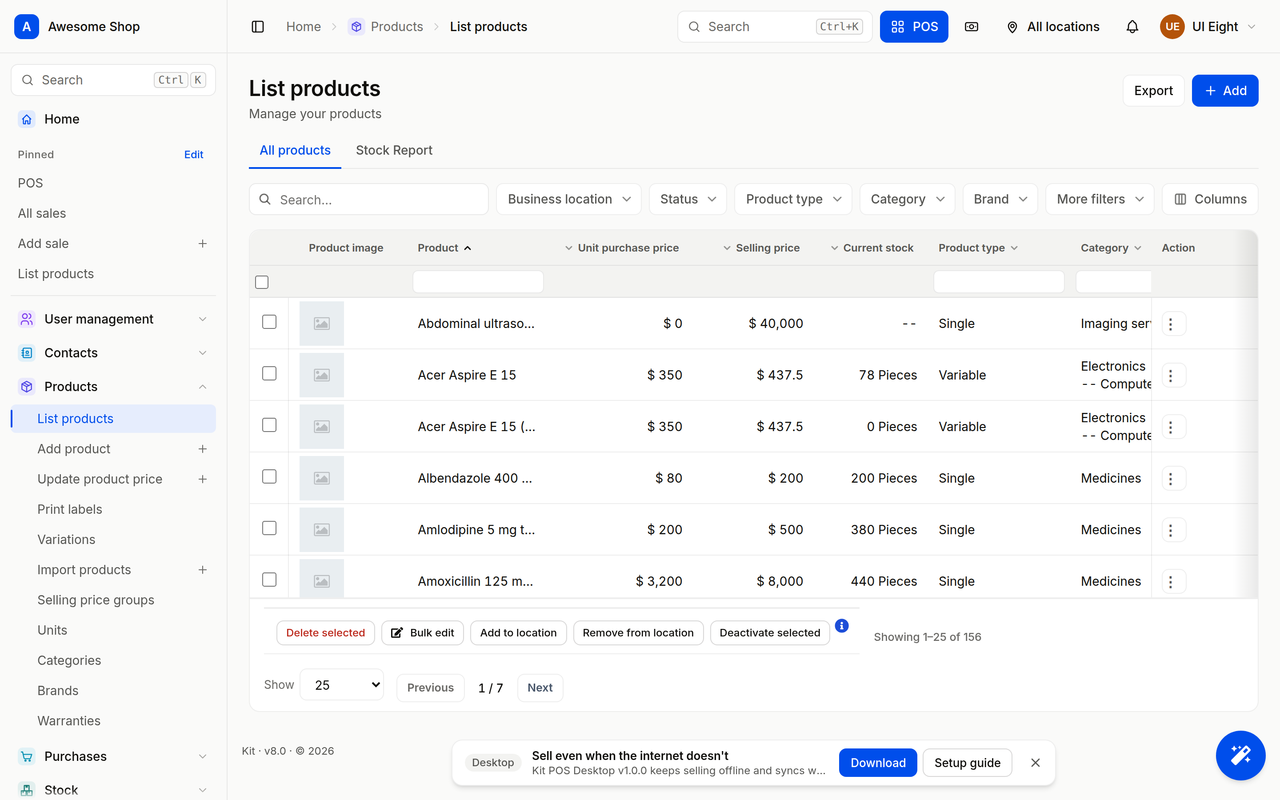Select the All products tab
Viewport: 1280px width, 800px height.
pos(295,150)
